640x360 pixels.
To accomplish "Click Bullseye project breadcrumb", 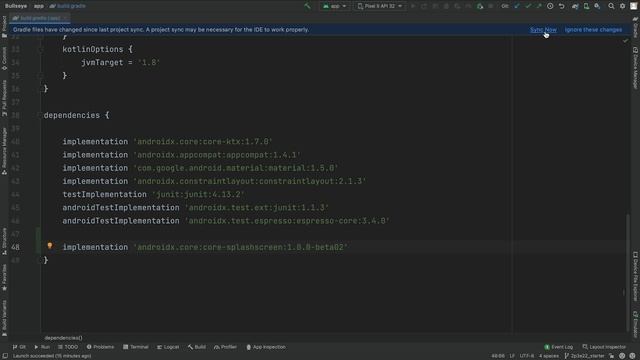I will tap(16, 6).
